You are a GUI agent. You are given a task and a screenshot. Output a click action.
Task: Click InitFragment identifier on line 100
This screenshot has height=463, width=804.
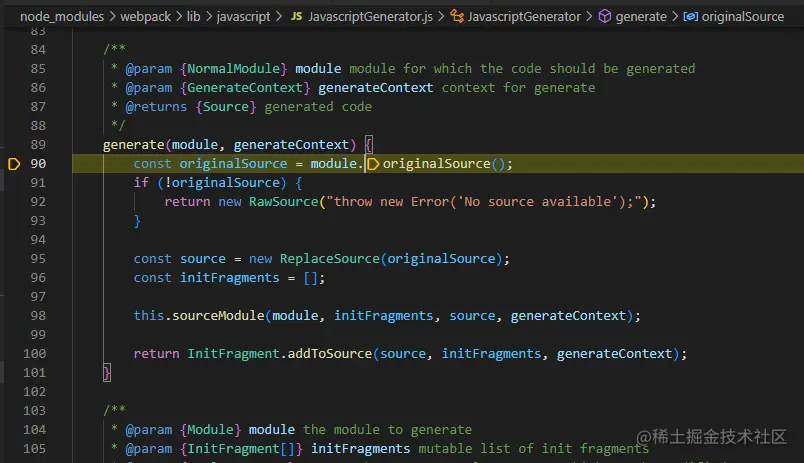pyautogui.click(x=233, y=353)
